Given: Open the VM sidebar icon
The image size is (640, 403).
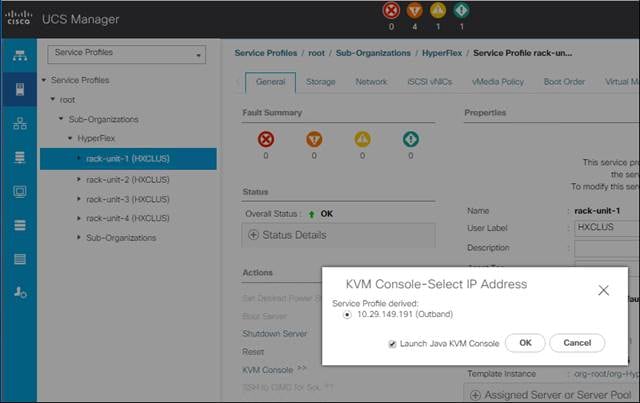Looking at the screenshot, I should [20, 191].
